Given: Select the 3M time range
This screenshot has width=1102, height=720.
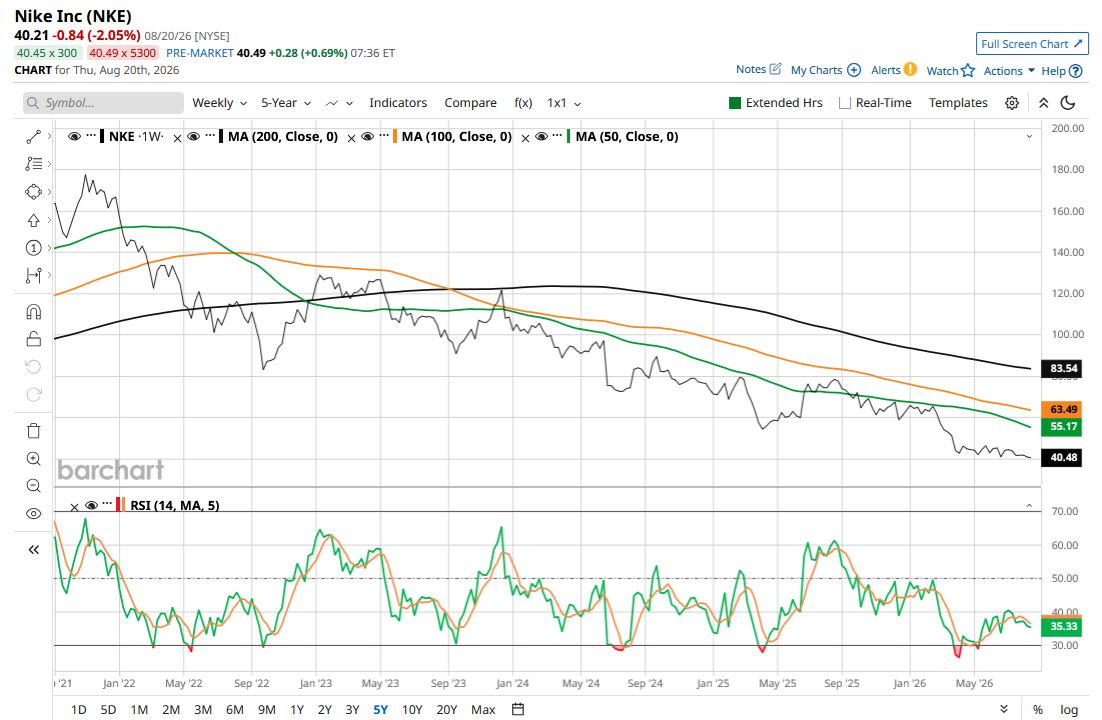Looking at the screenshot, I should (x=202, y=709).
